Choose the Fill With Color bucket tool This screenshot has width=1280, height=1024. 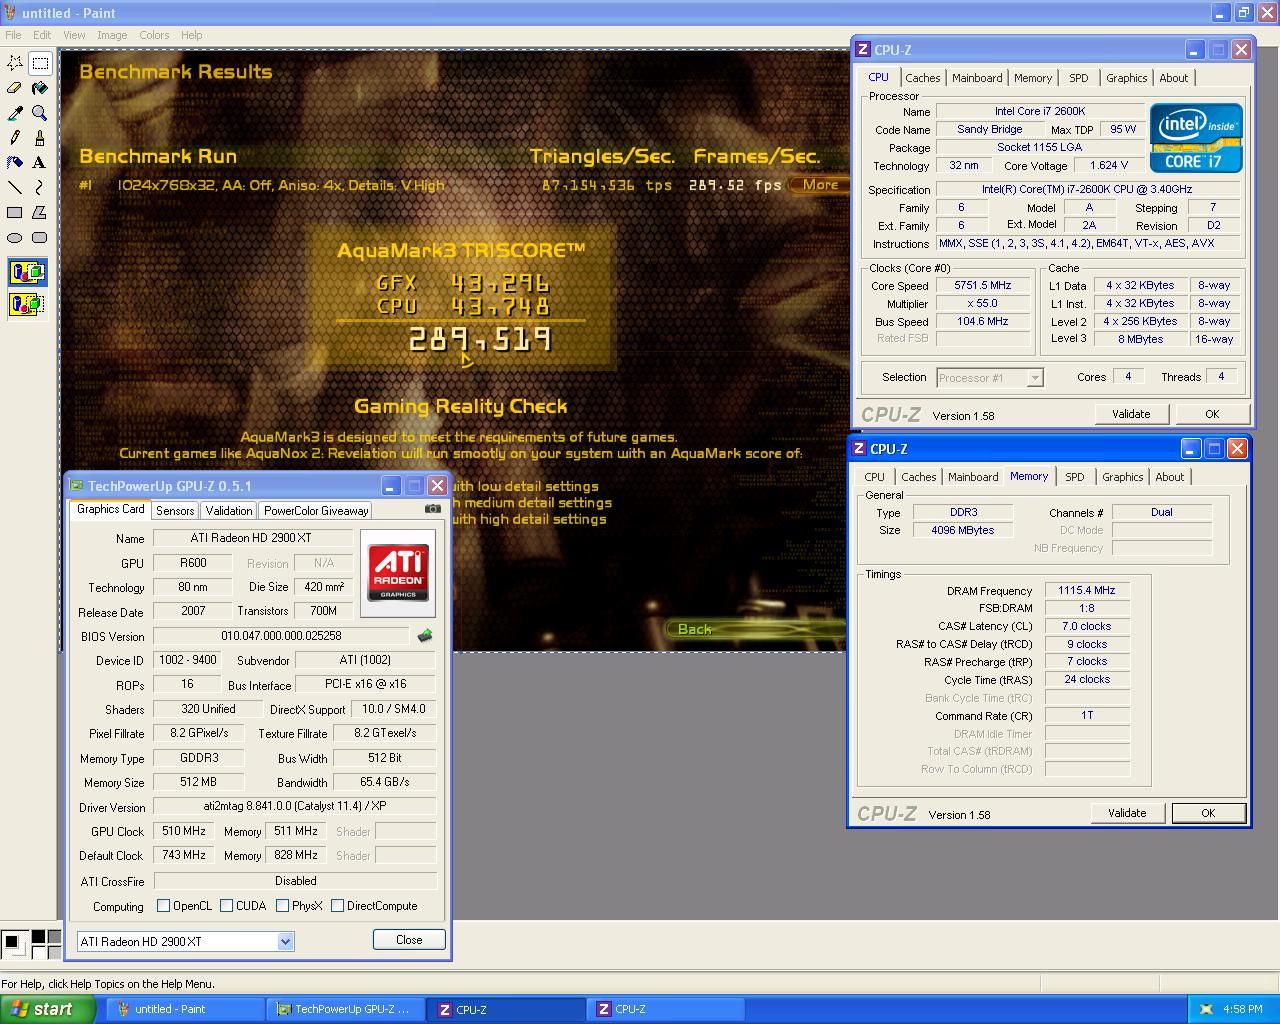tap(40, 88)
